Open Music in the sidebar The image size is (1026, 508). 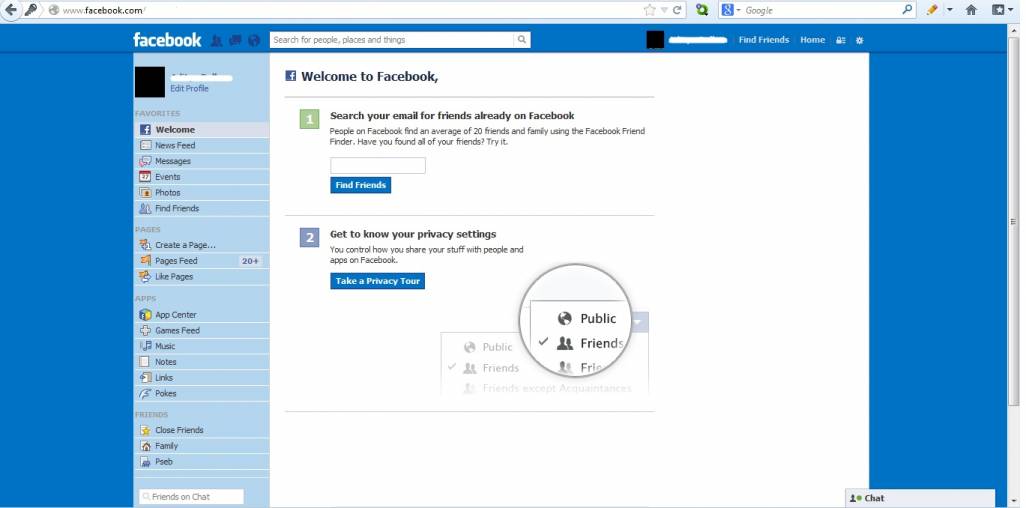point(202,346)
